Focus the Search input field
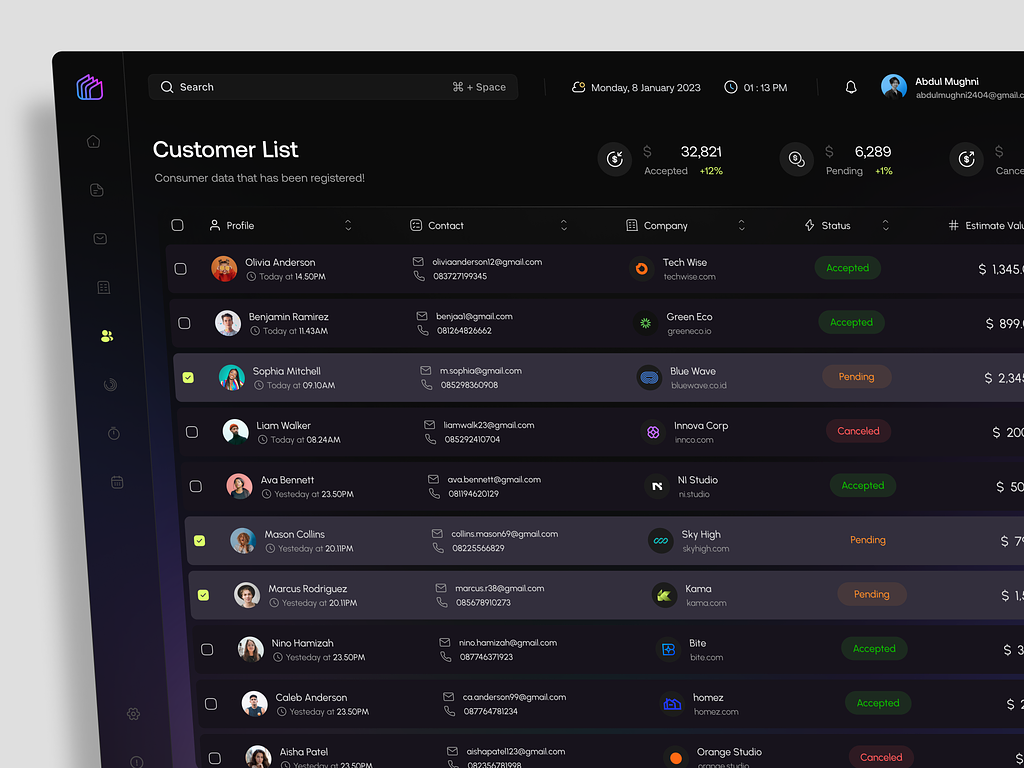 point(333,87)
